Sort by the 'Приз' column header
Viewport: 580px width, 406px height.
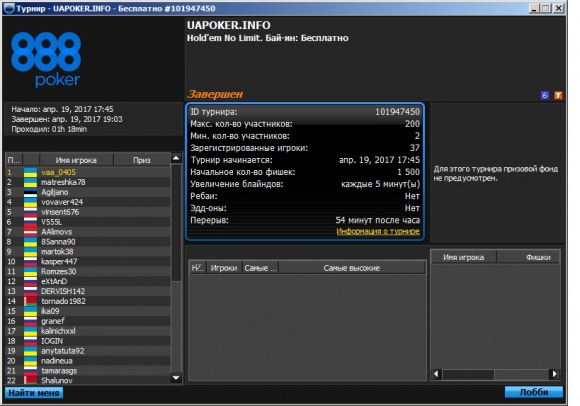(x=142, y=160)
